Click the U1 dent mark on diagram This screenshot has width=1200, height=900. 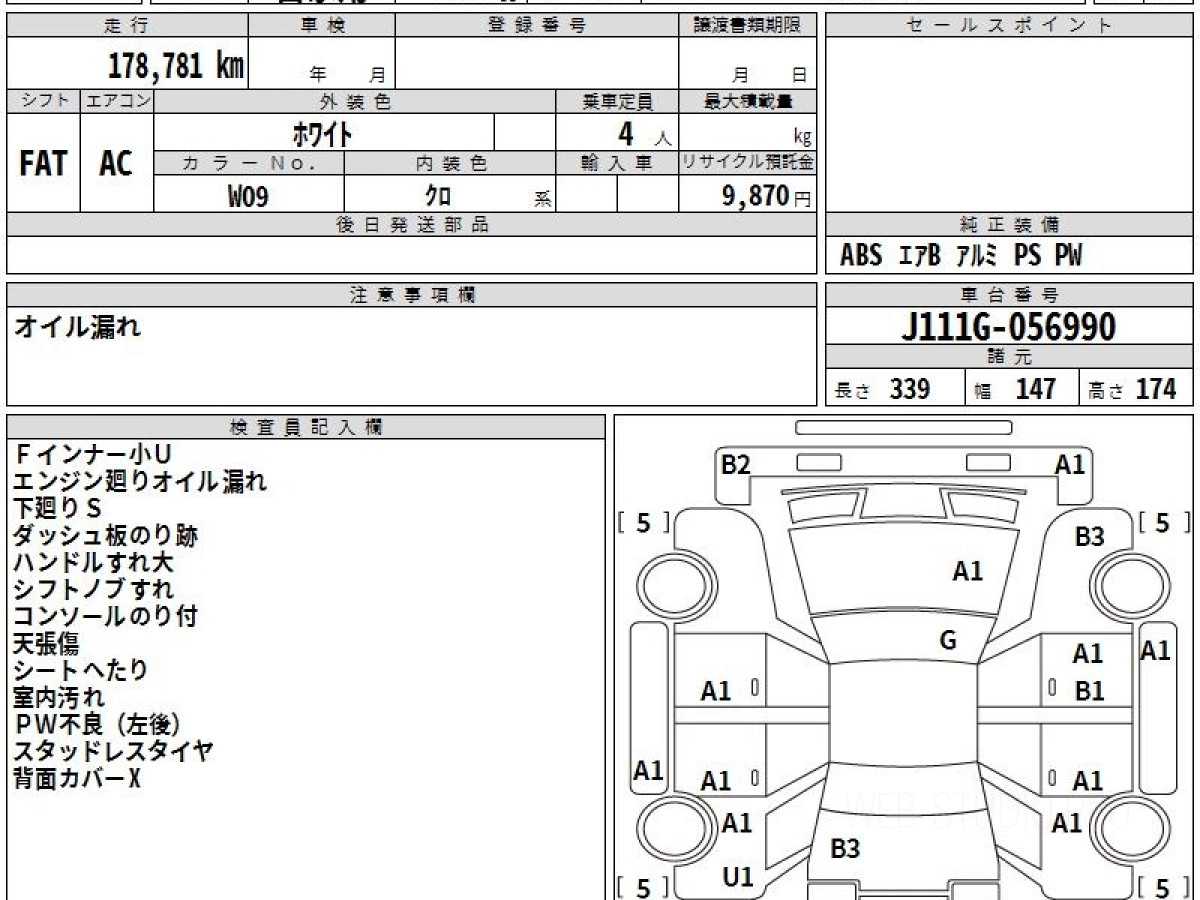[x=738, y=877]
